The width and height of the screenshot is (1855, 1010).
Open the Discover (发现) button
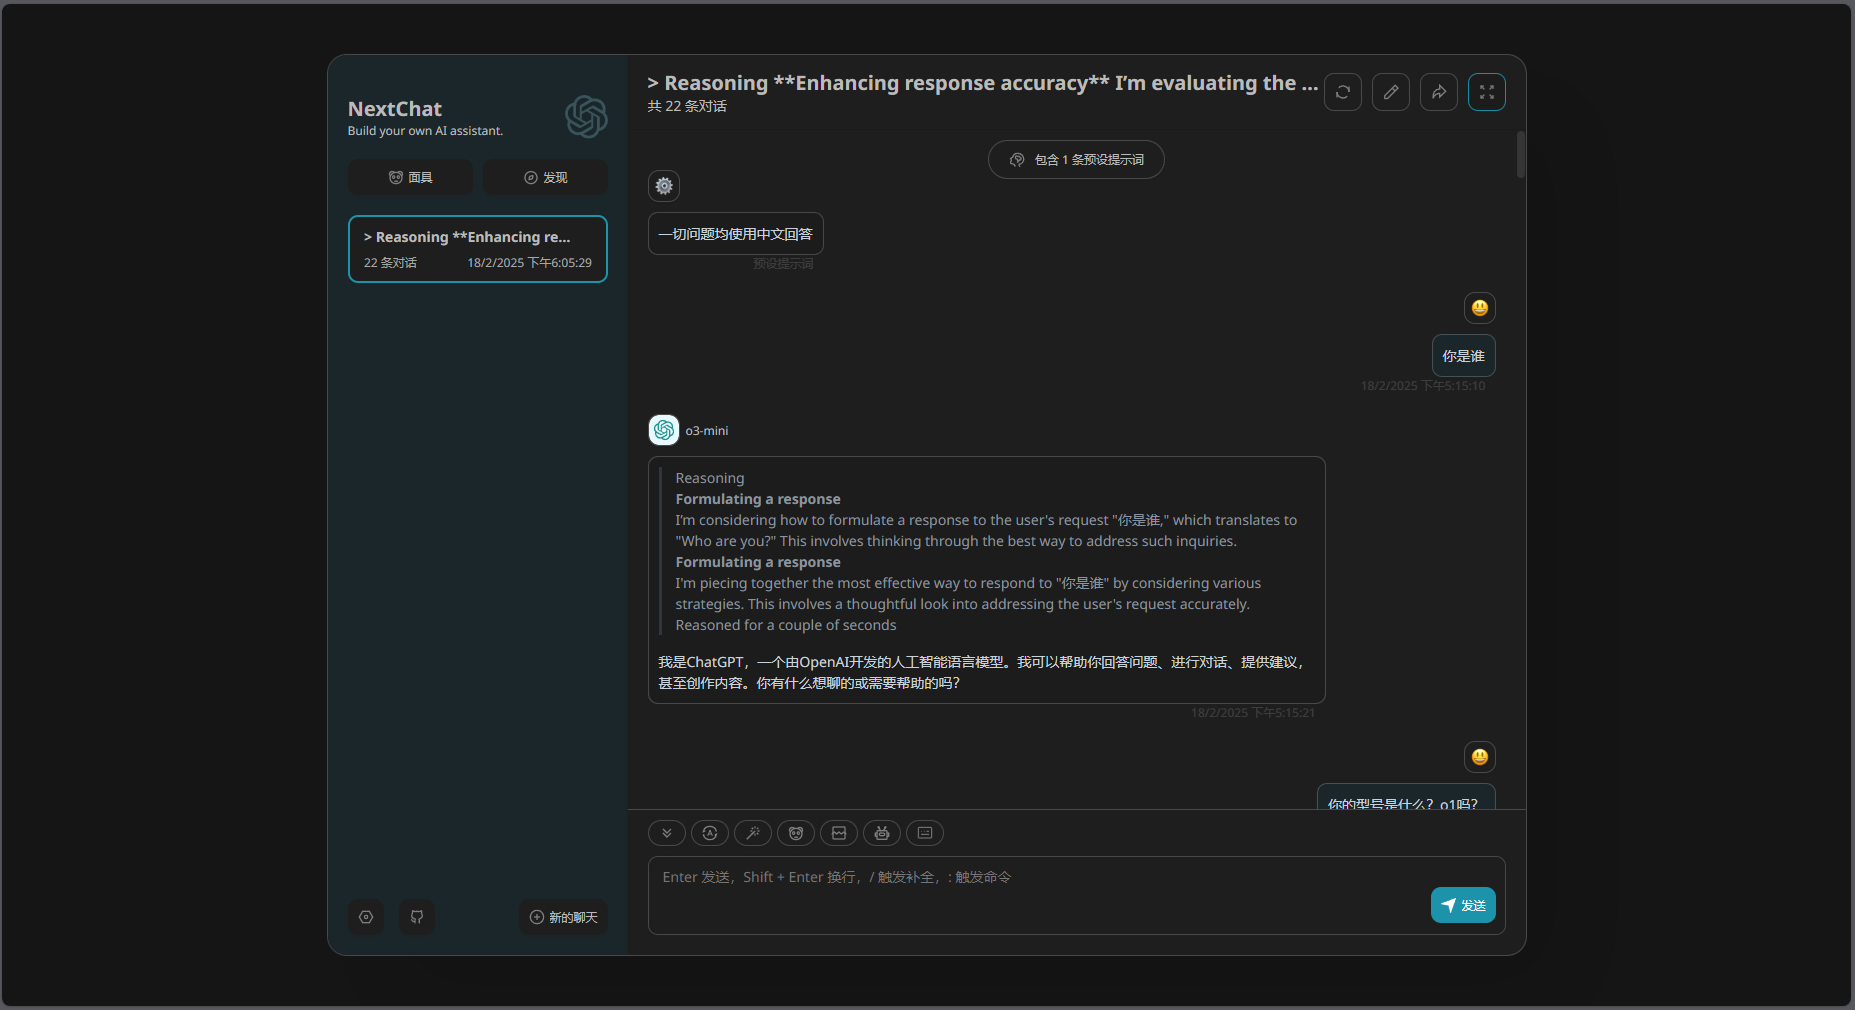click(x=546, y=177)
